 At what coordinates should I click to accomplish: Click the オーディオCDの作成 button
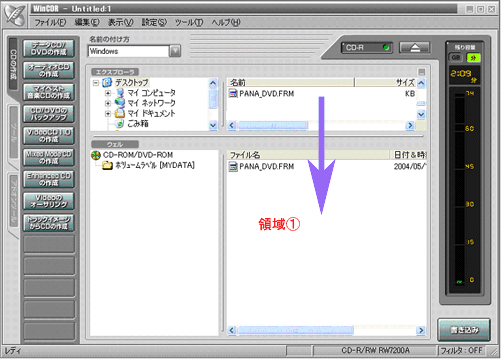point(49,70)
